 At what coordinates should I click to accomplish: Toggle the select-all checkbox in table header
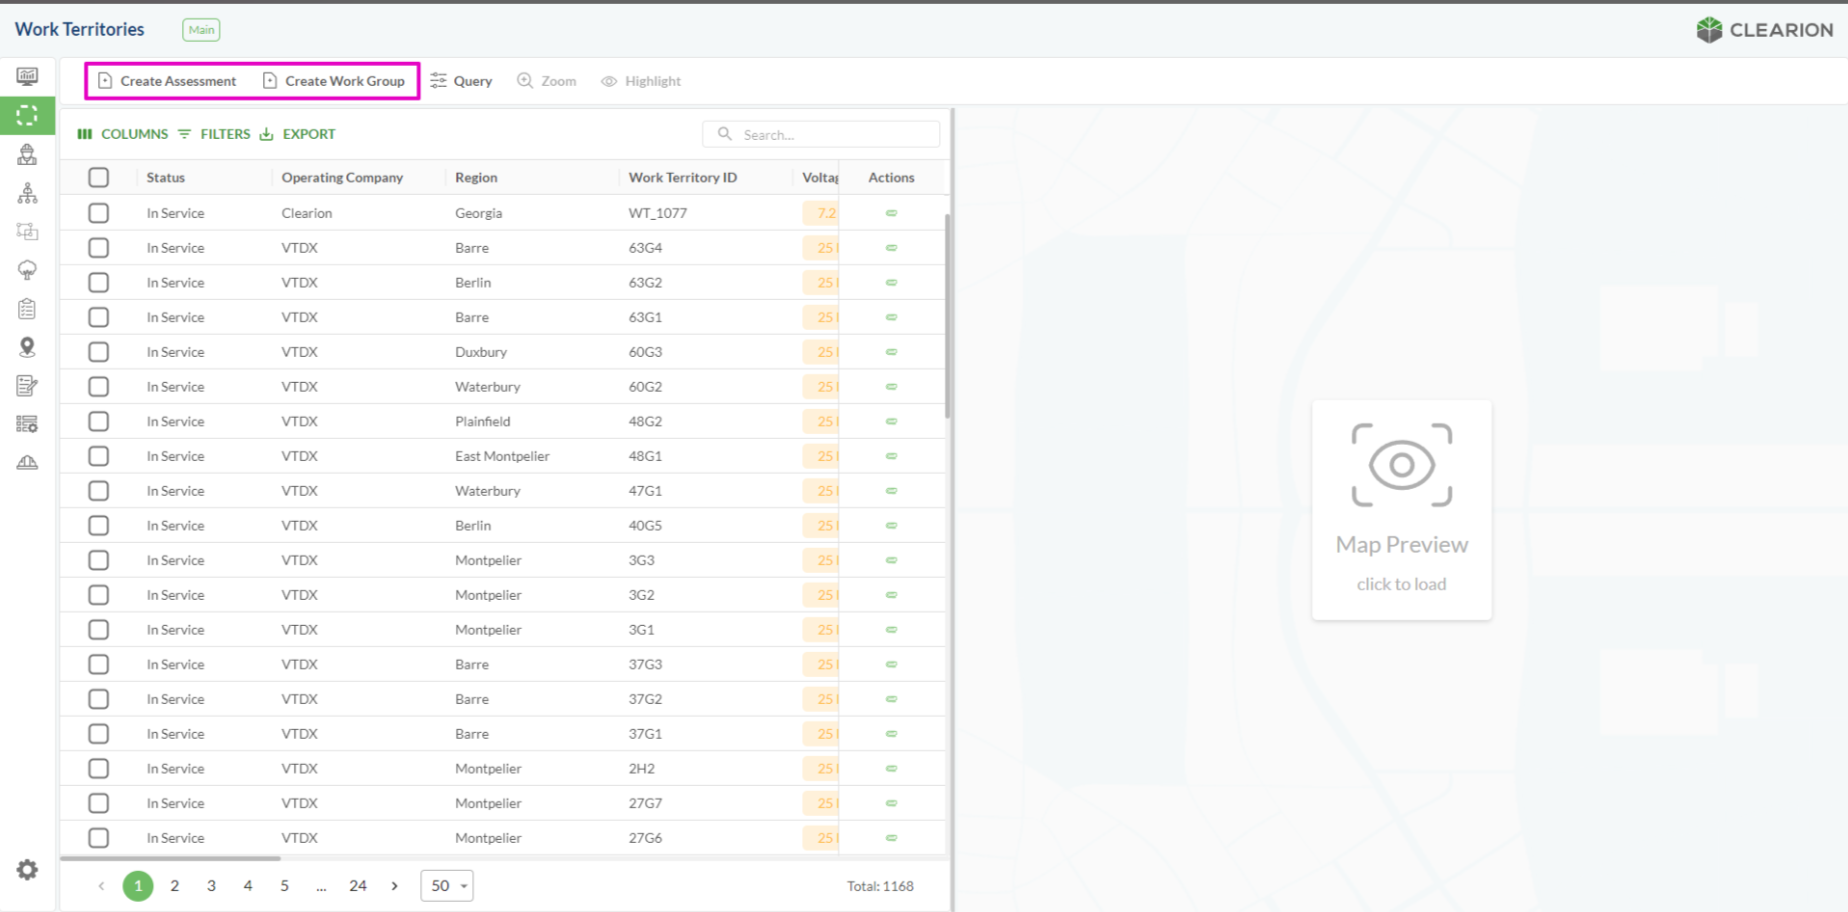coord(98,178)
